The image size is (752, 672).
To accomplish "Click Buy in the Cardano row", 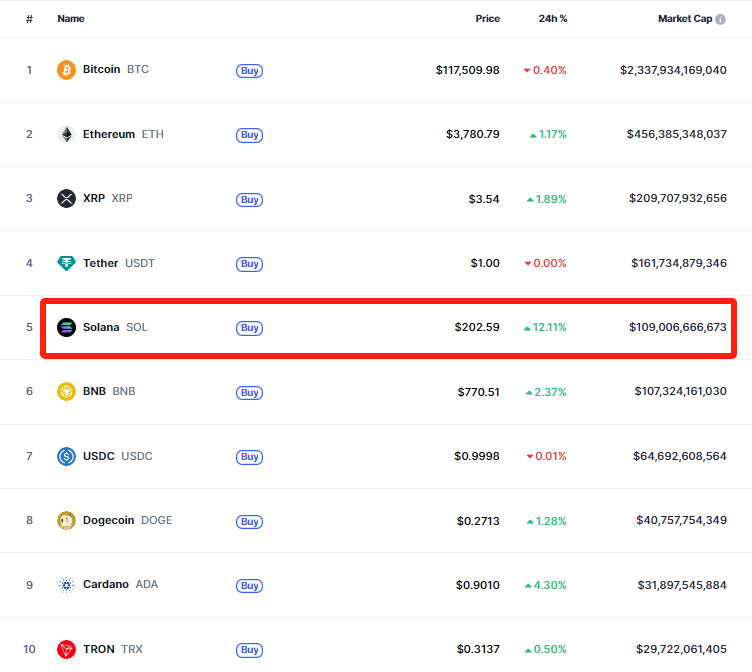I will (249, 586).
